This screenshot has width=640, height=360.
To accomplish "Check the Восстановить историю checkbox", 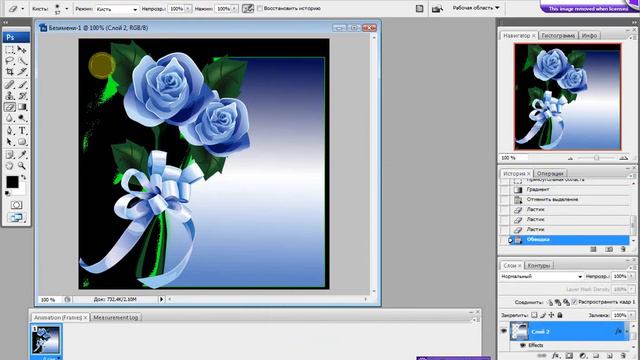I will [x=260, y=8].
